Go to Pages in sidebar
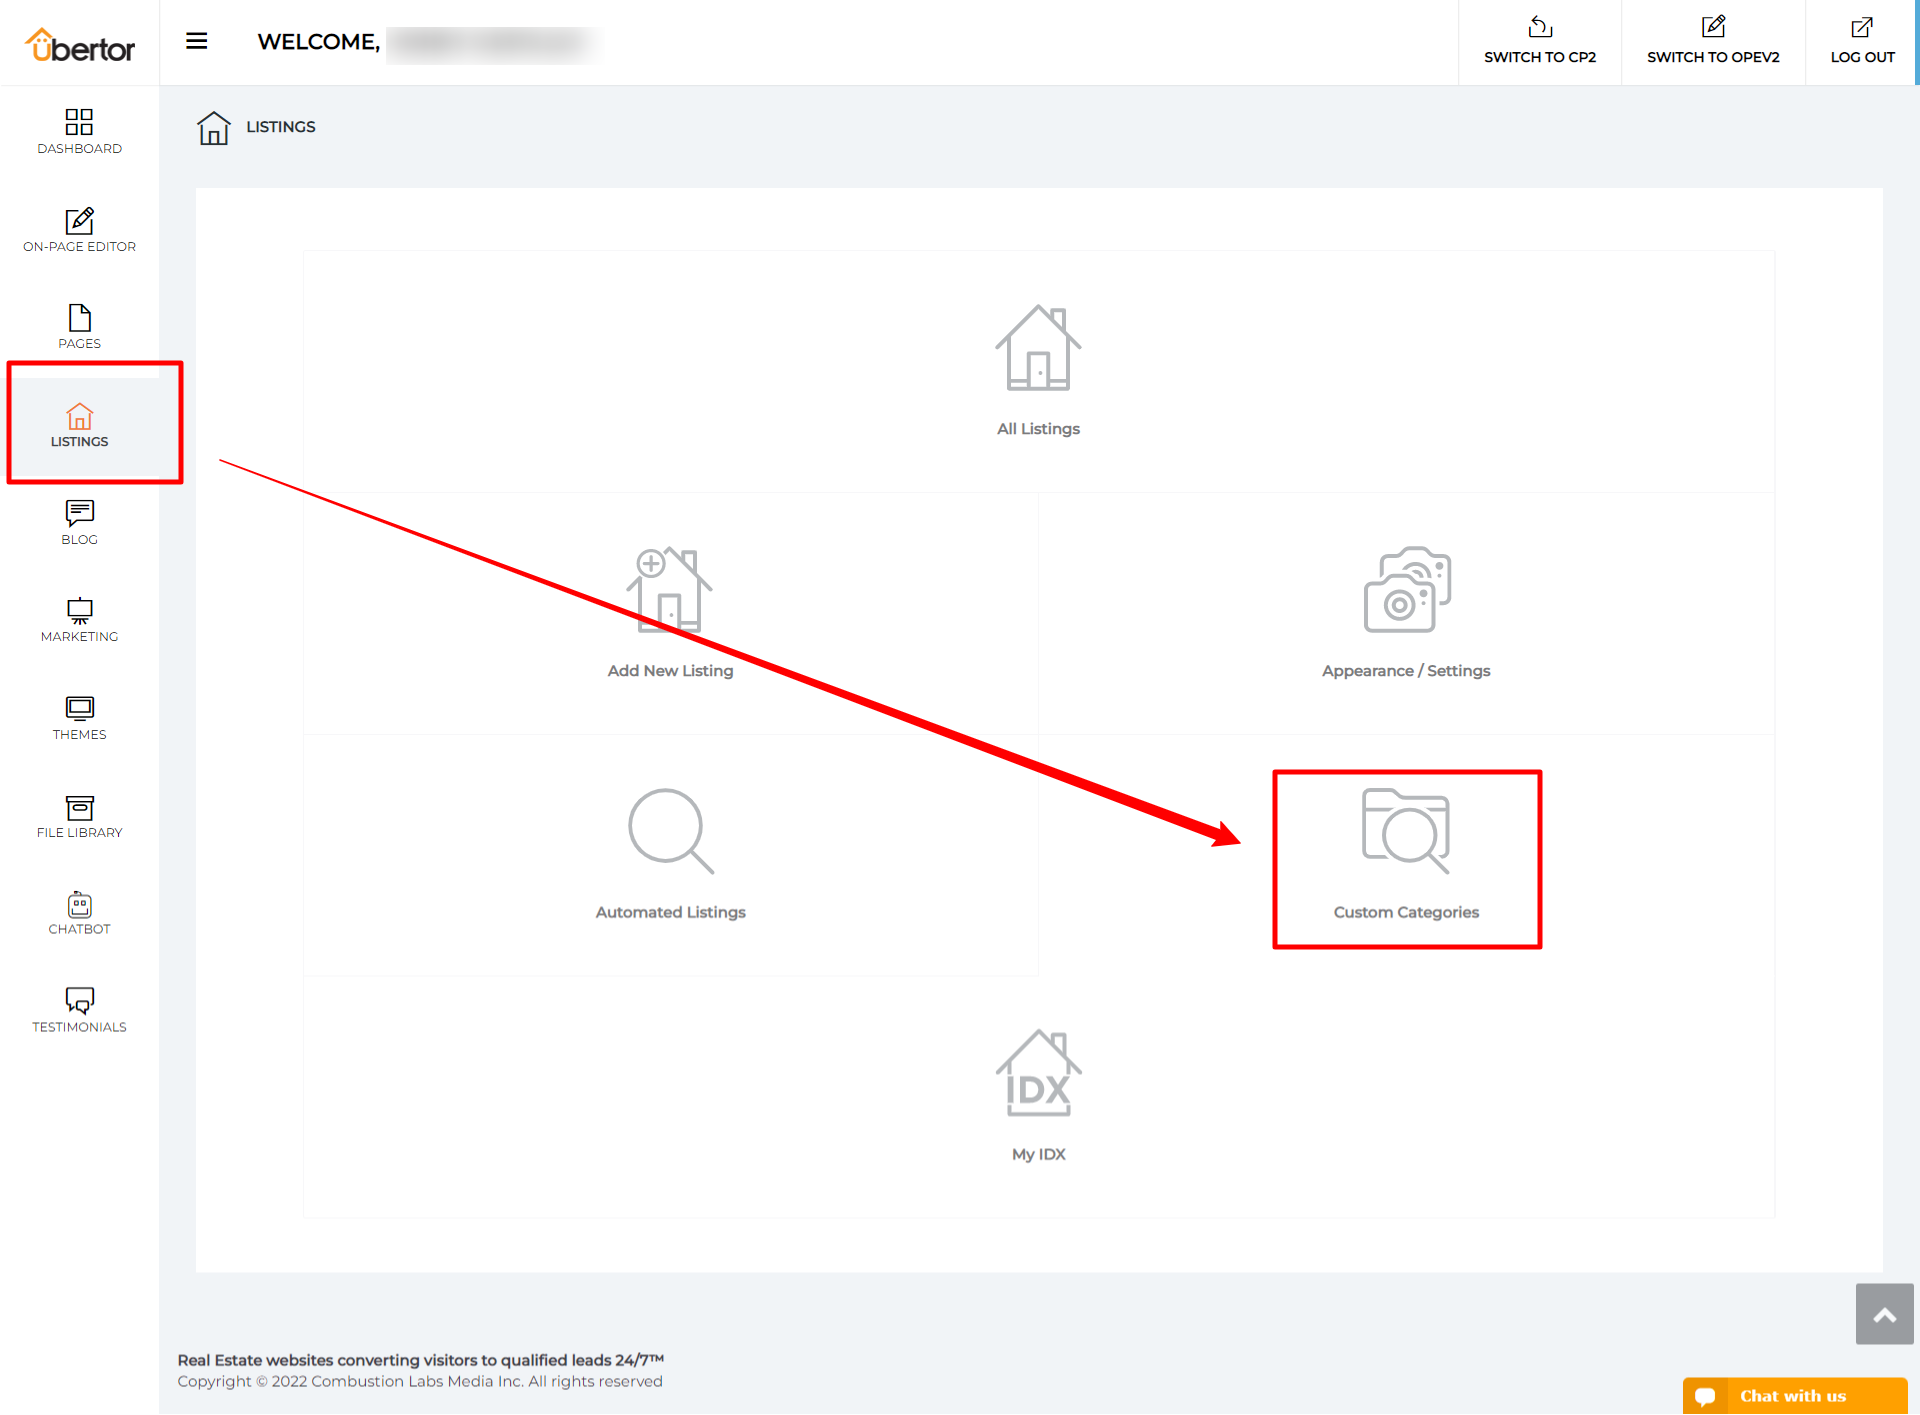The width and height of the screenshot is (1920, 1415). click(x=79, y=326)
